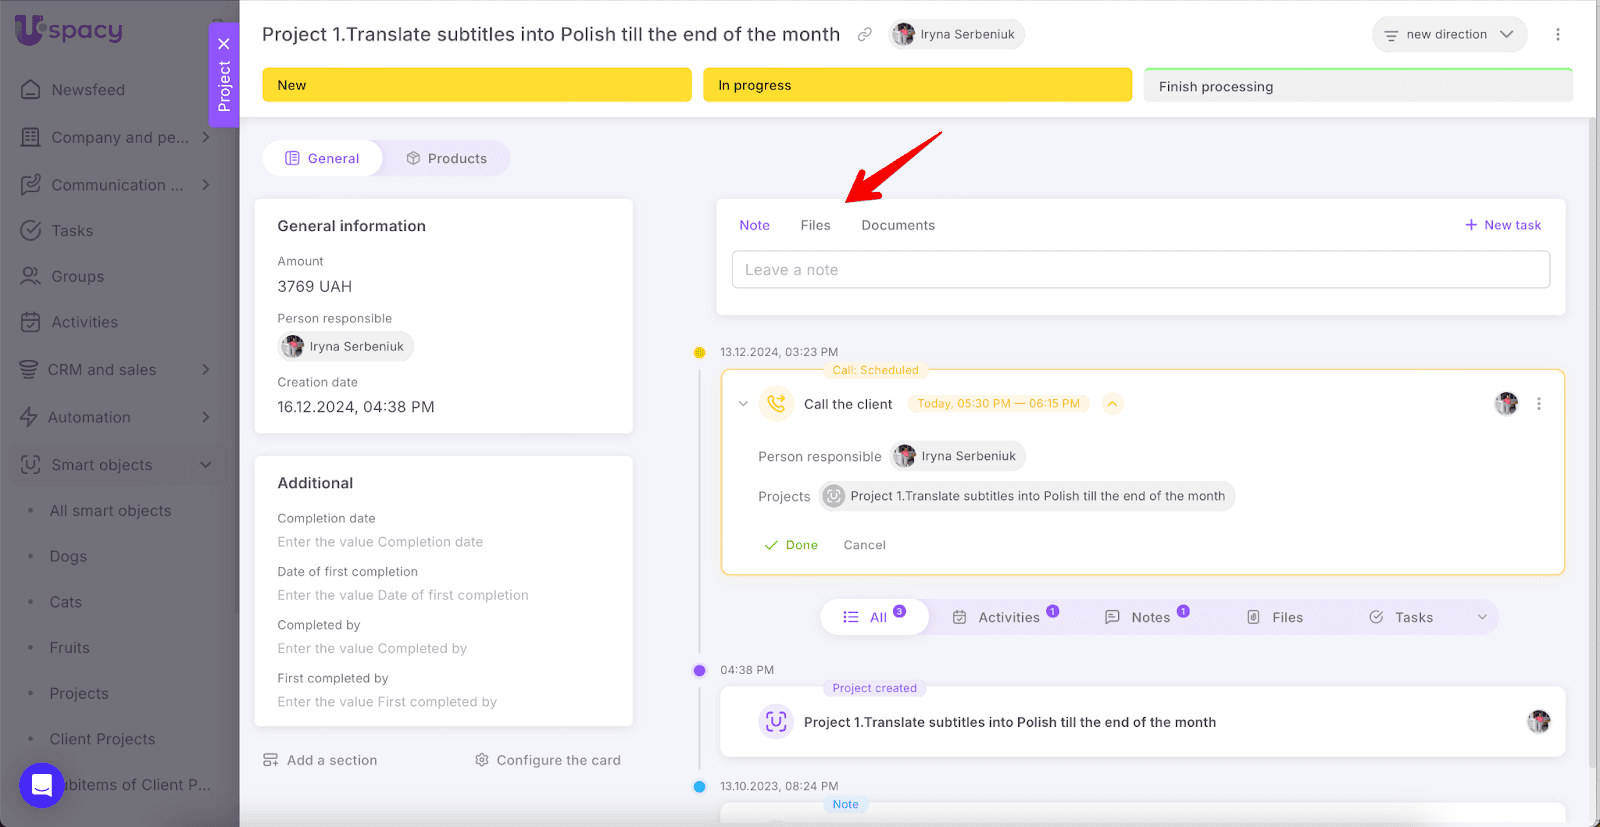
Task: Mark the call as Done
Action: 791,545
